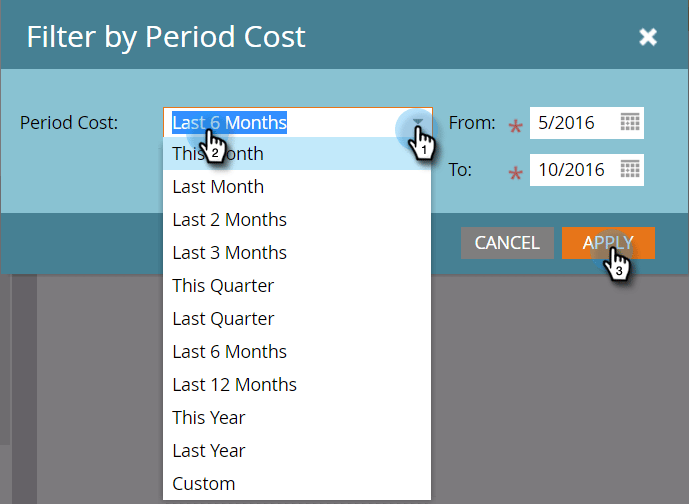Screen dimensions: 689x504
Task: Open the To date calendar picker
Action: click(x=630, y=169)
